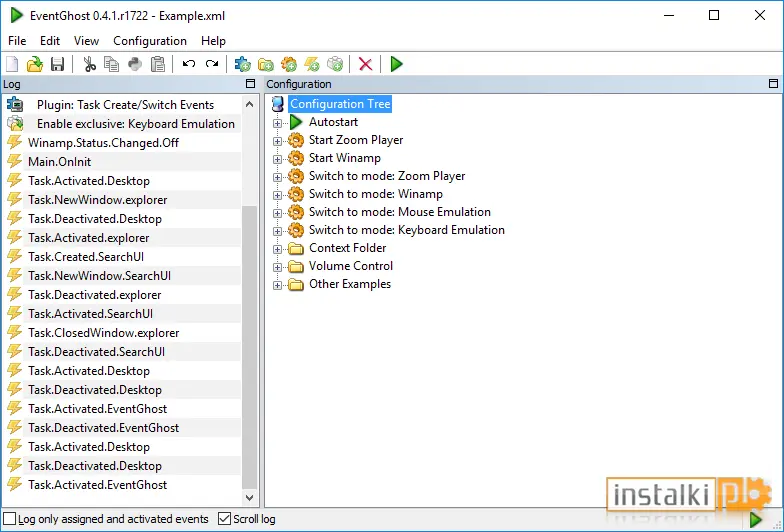Expand Switch to mode: Zoom Player
Screen dimensions: 784x532
point(277,176)
